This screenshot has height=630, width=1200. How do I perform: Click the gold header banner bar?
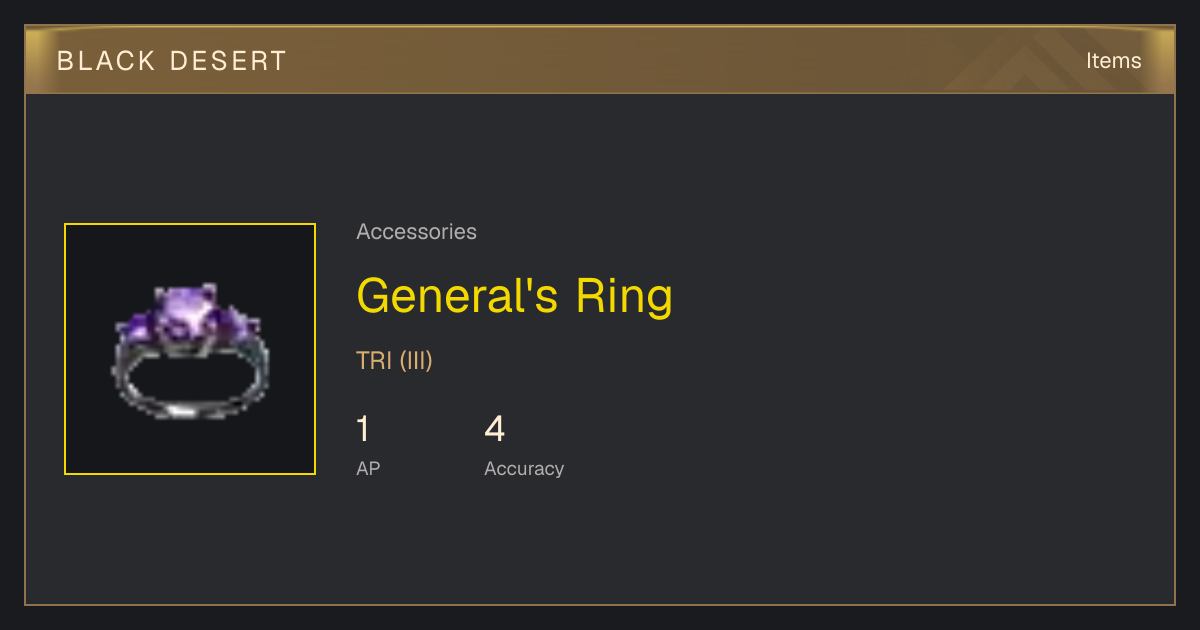pos(600,60)
